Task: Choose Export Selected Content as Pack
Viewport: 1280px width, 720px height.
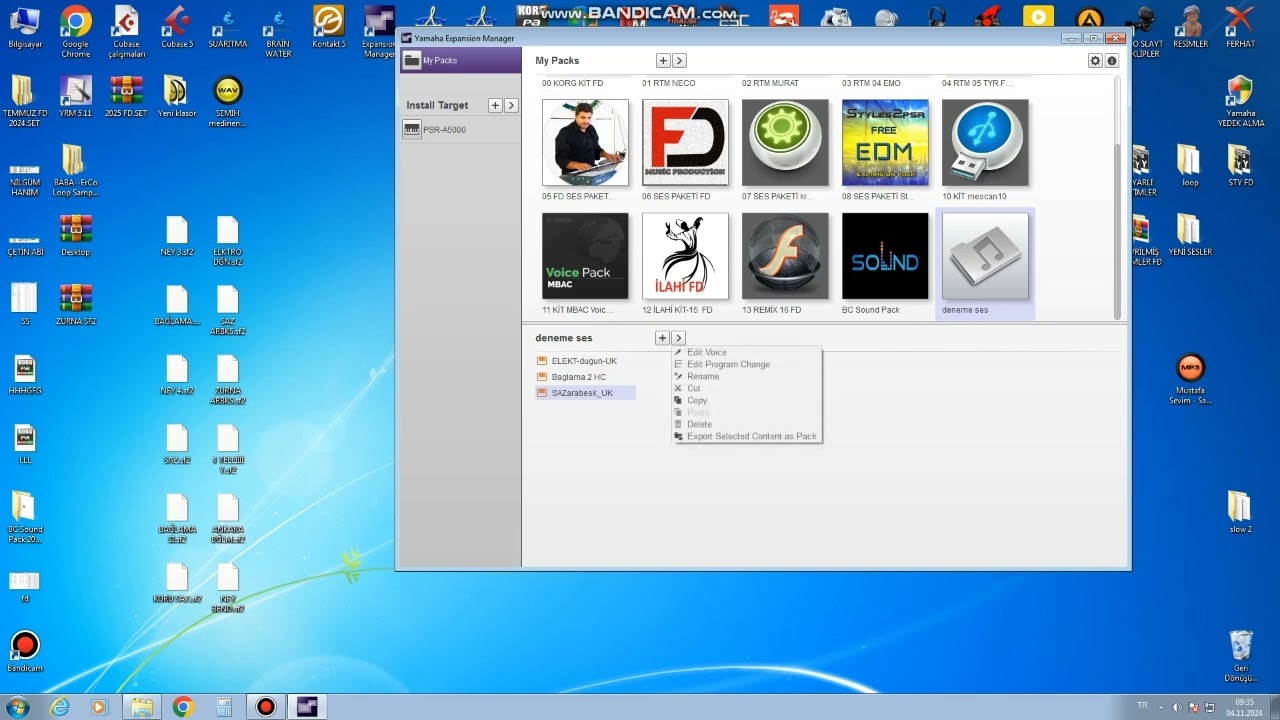Action: pos(746,436)
